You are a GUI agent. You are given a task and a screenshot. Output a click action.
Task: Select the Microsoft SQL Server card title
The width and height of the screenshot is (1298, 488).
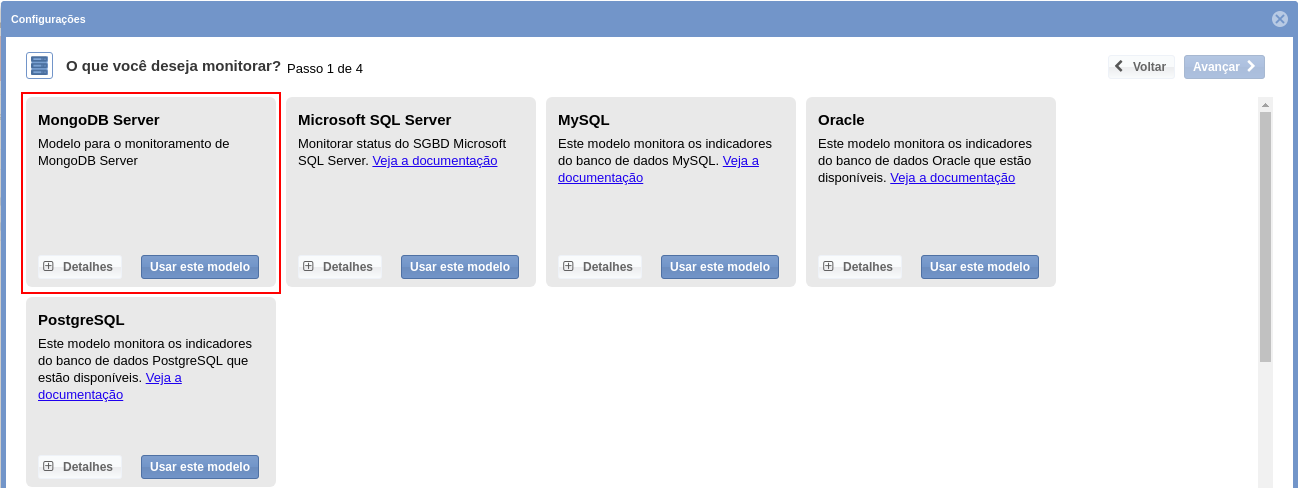[375, 120]
